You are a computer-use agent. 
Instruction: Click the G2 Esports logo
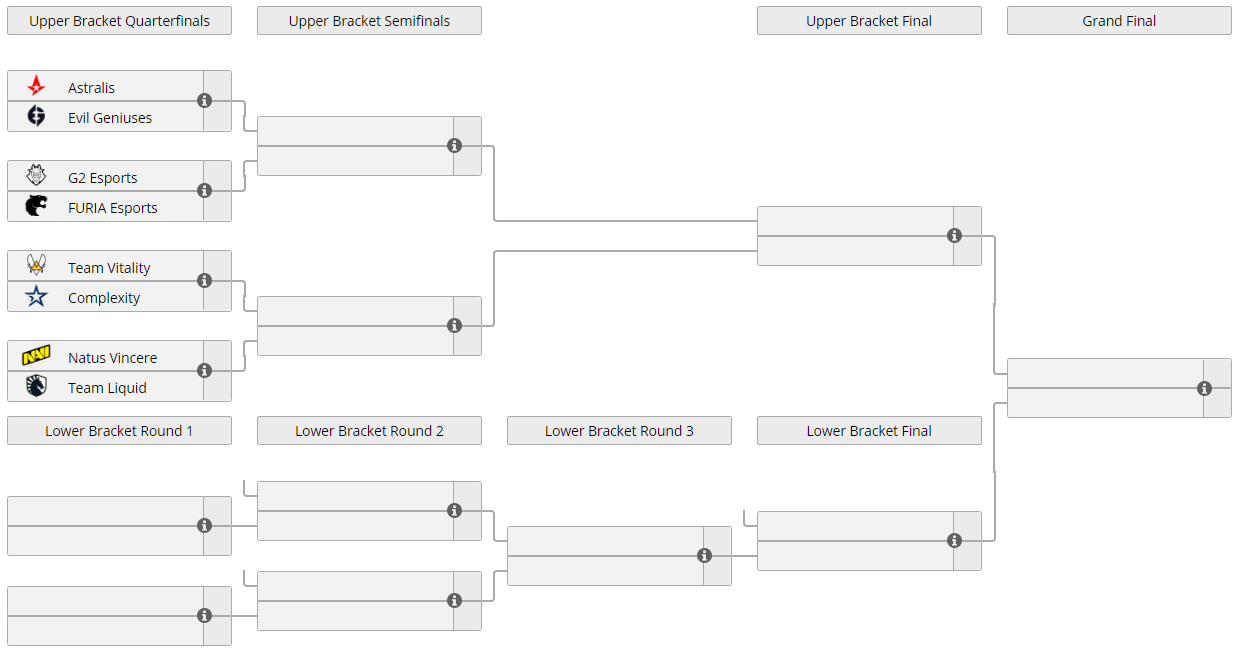37,177
